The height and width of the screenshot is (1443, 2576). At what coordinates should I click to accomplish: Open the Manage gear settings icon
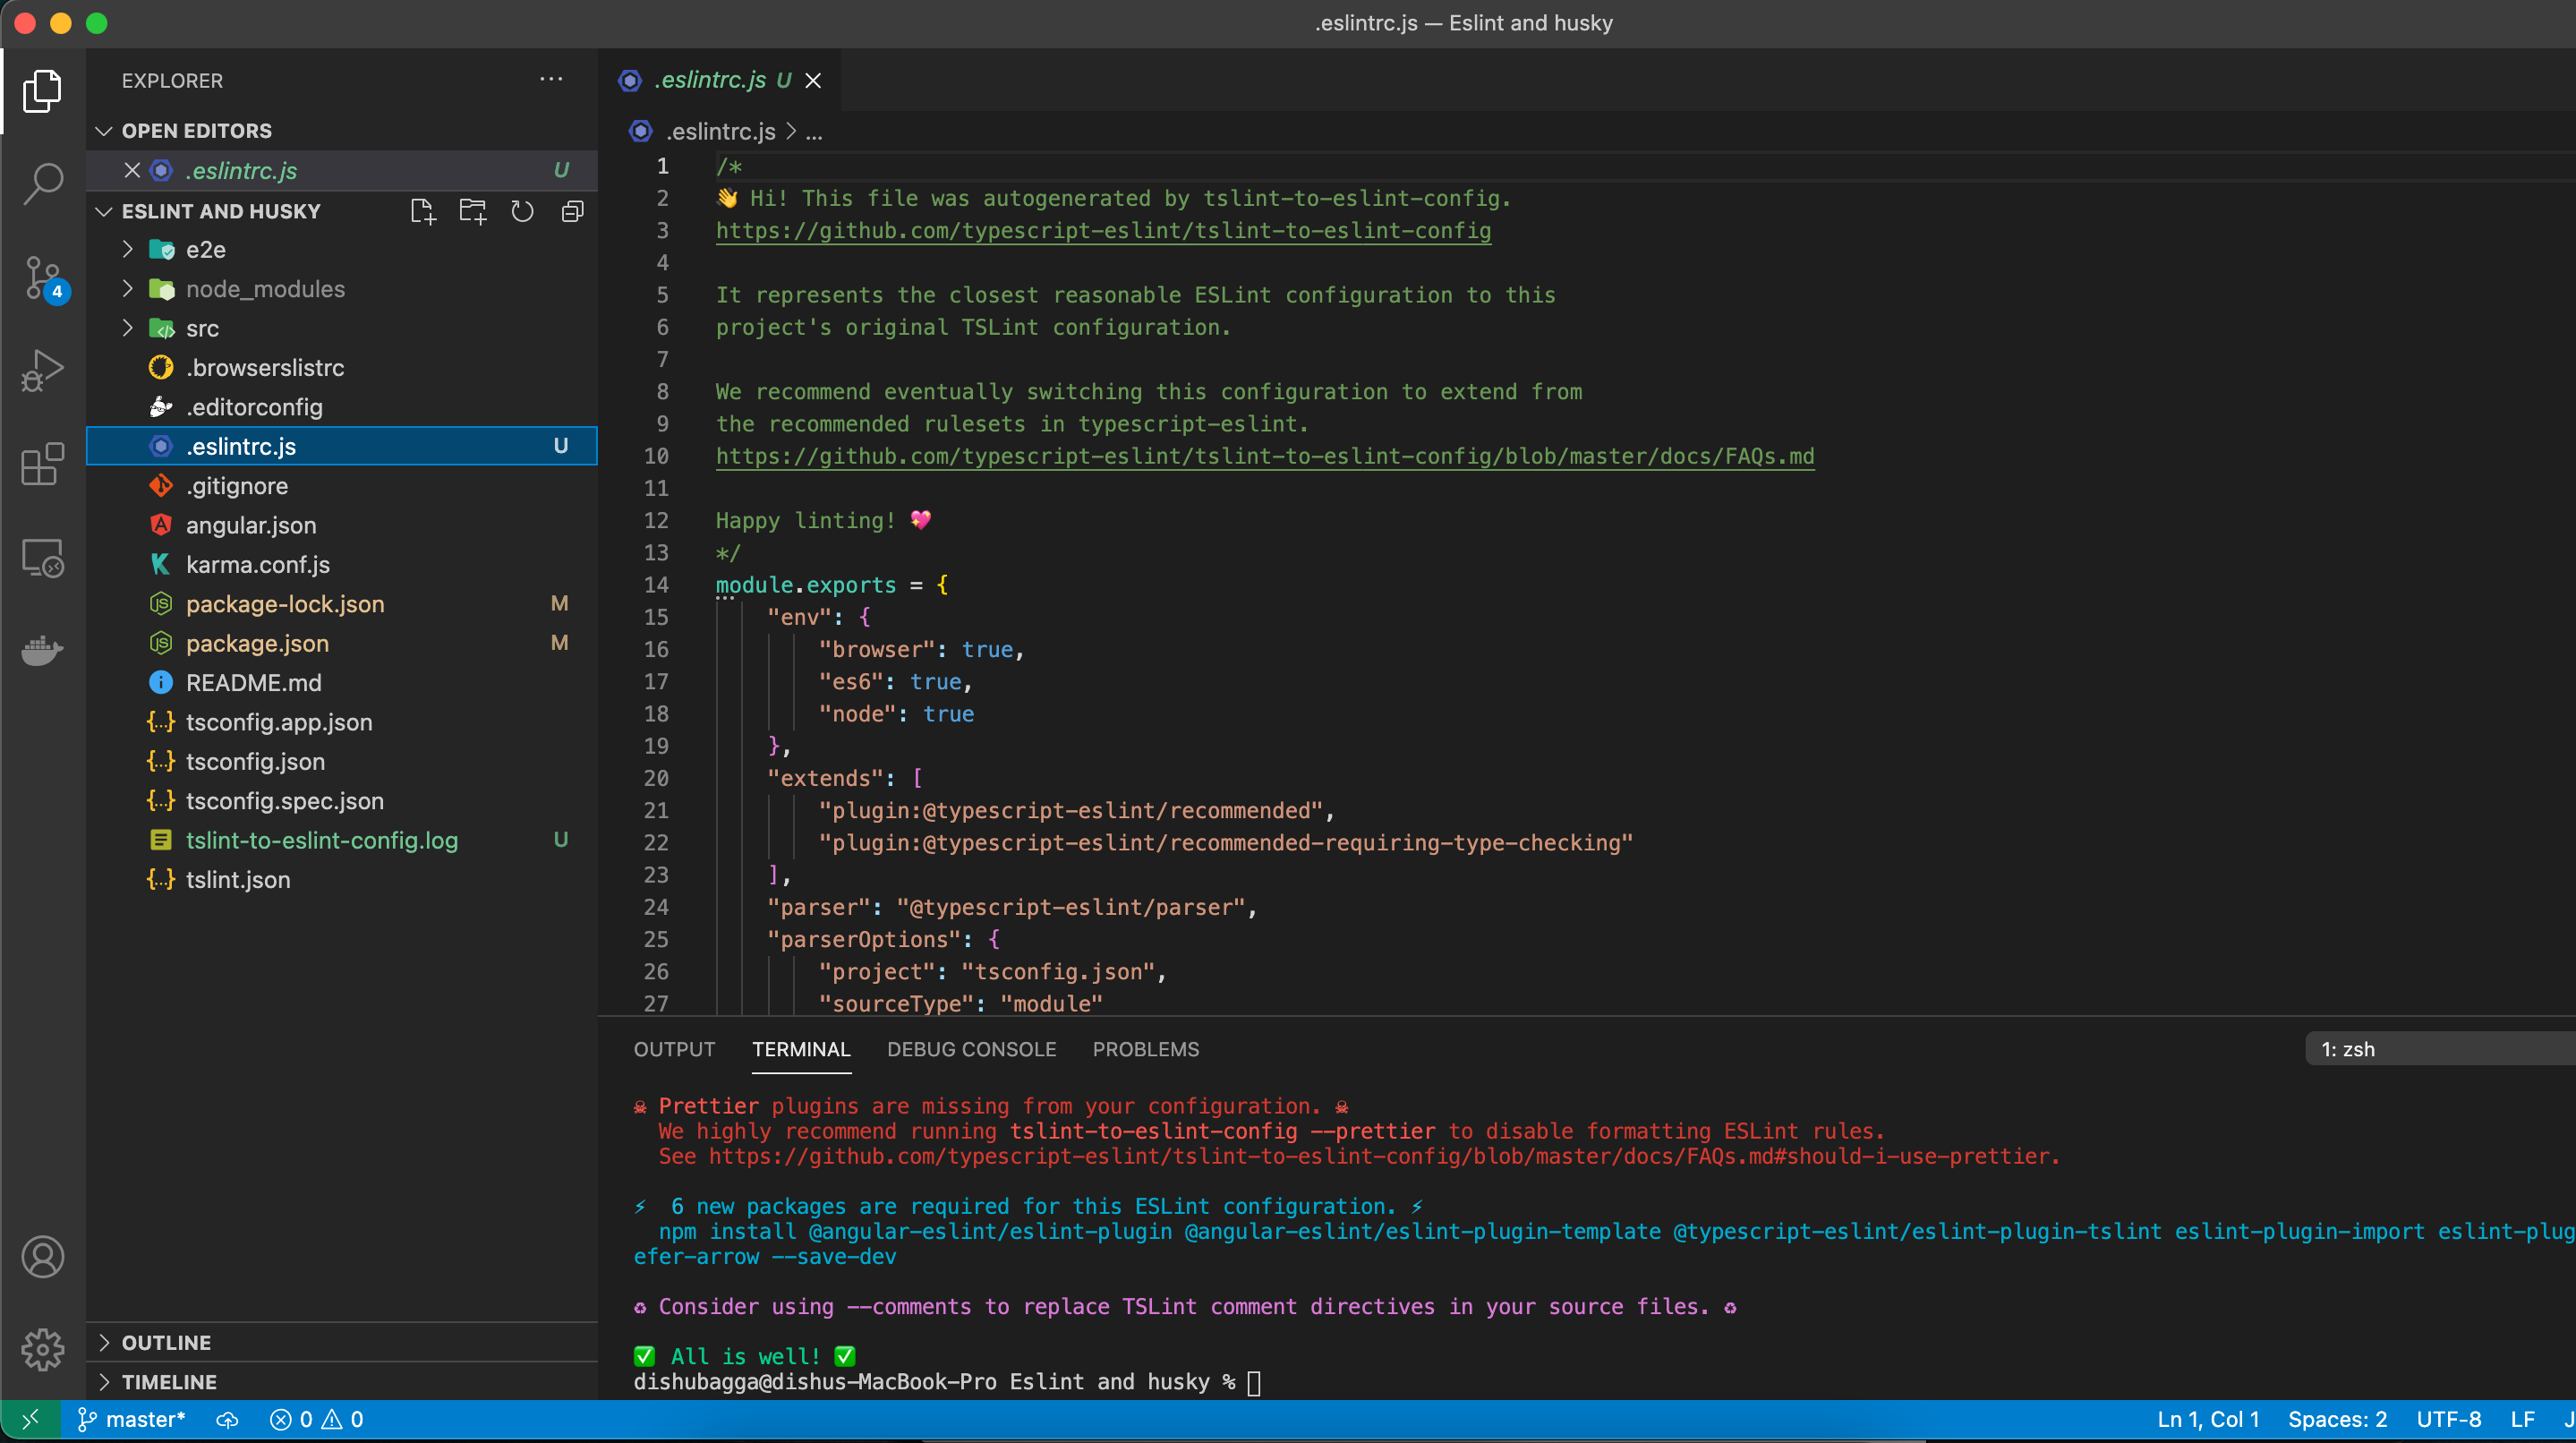point(43,1350)
